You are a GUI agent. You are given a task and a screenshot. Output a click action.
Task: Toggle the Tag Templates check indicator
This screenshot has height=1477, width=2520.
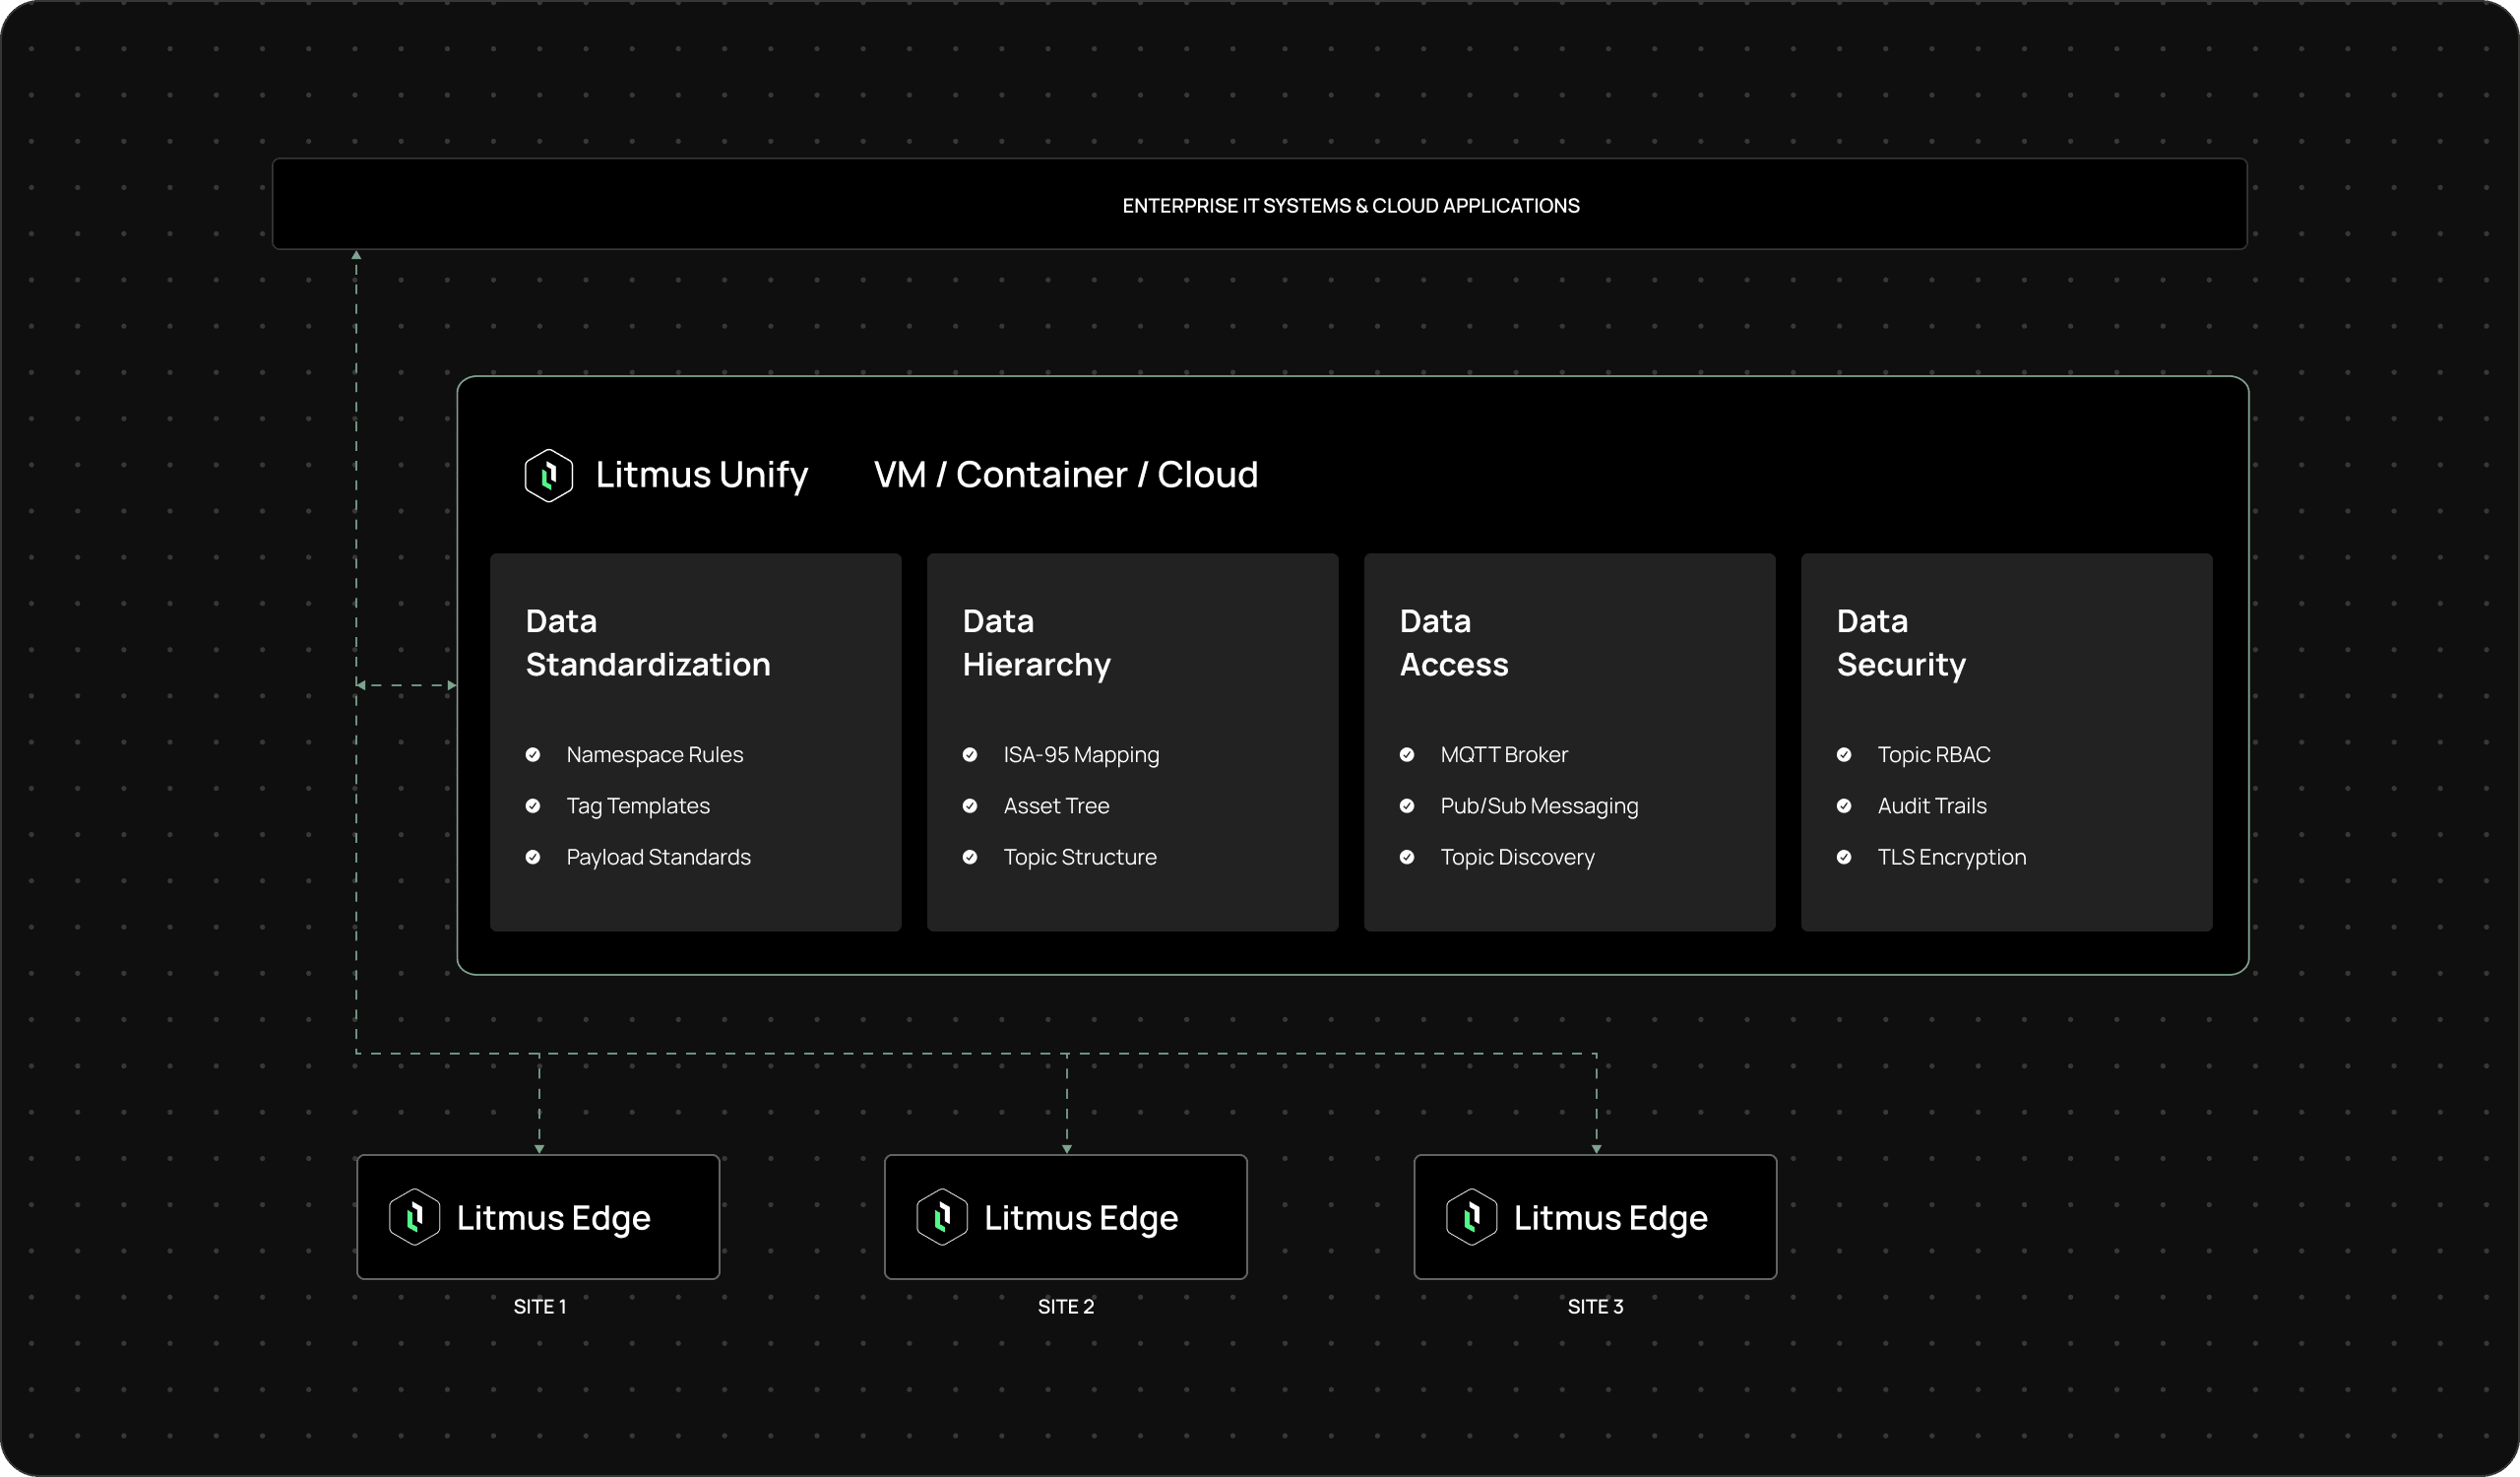533,805
